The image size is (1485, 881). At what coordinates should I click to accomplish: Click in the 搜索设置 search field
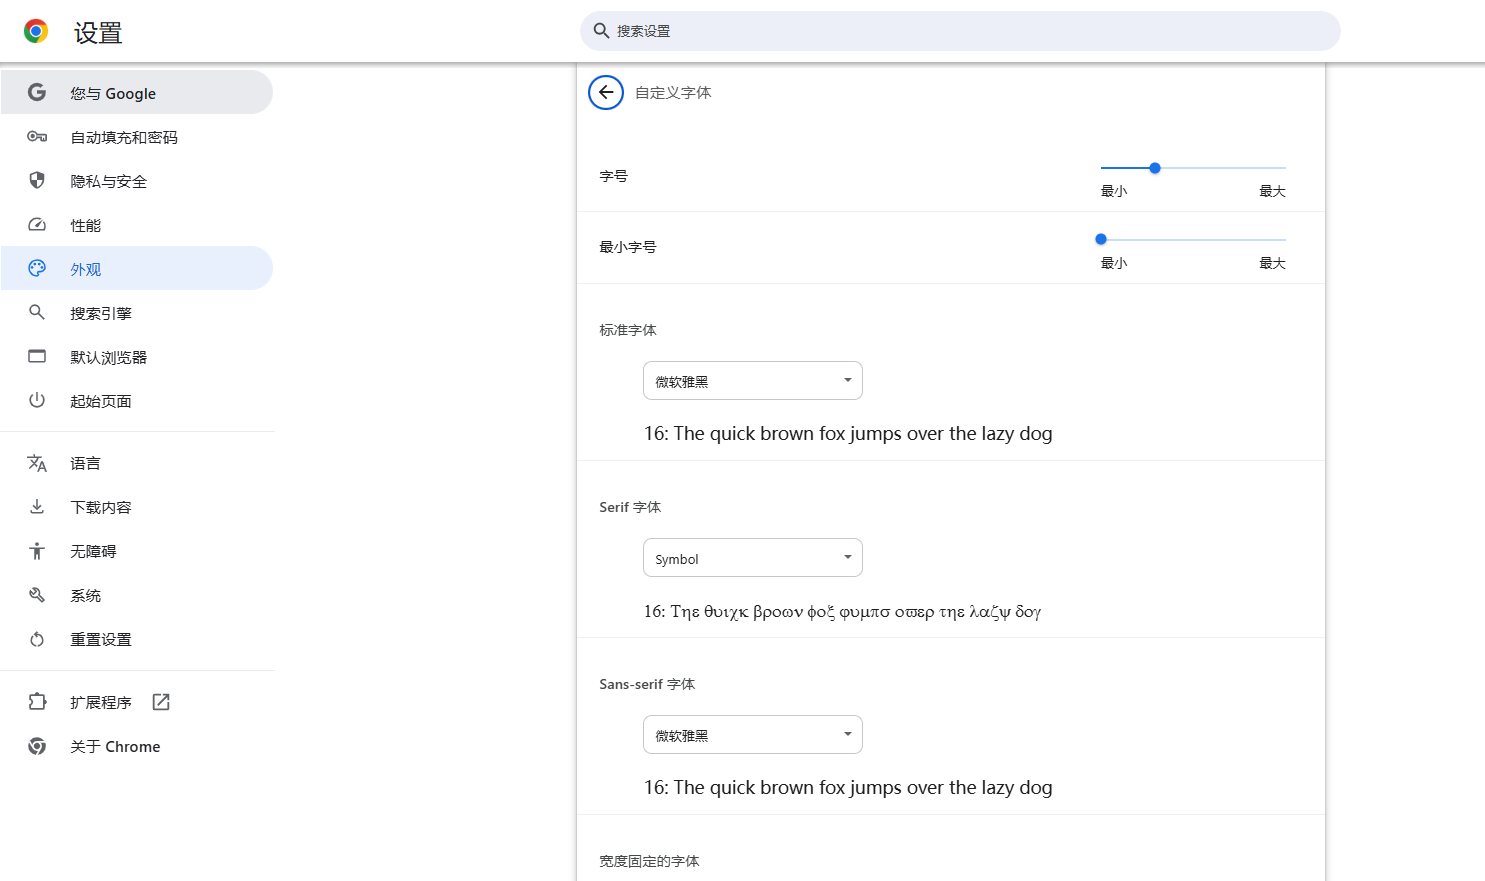click(960, 31)
